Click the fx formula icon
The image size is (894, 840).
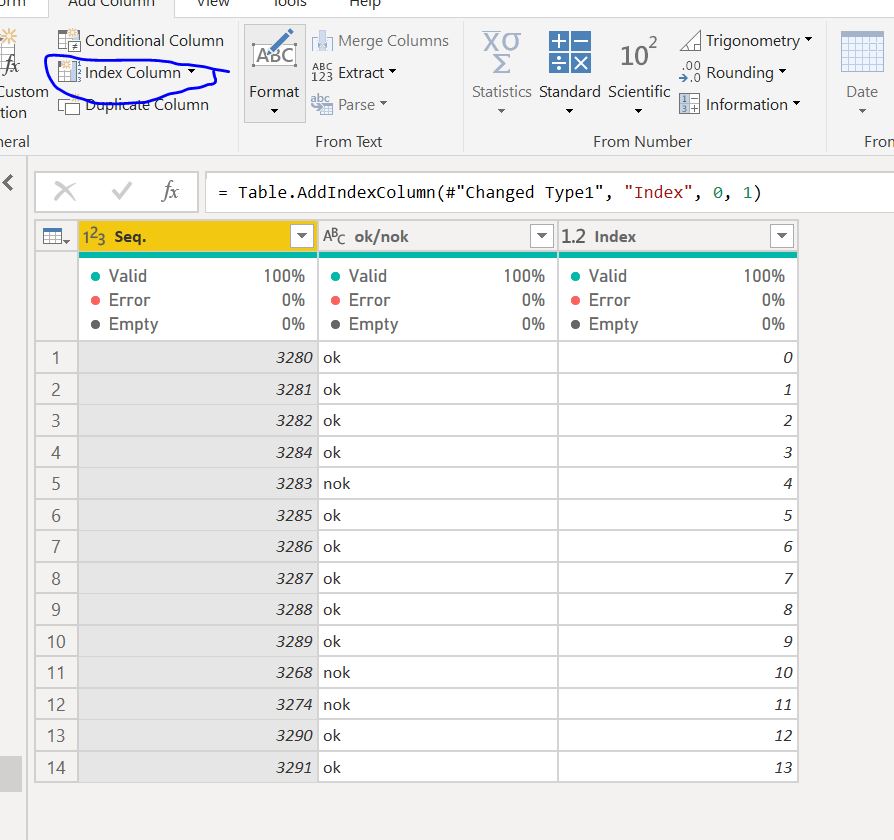[x=170, y=192]
